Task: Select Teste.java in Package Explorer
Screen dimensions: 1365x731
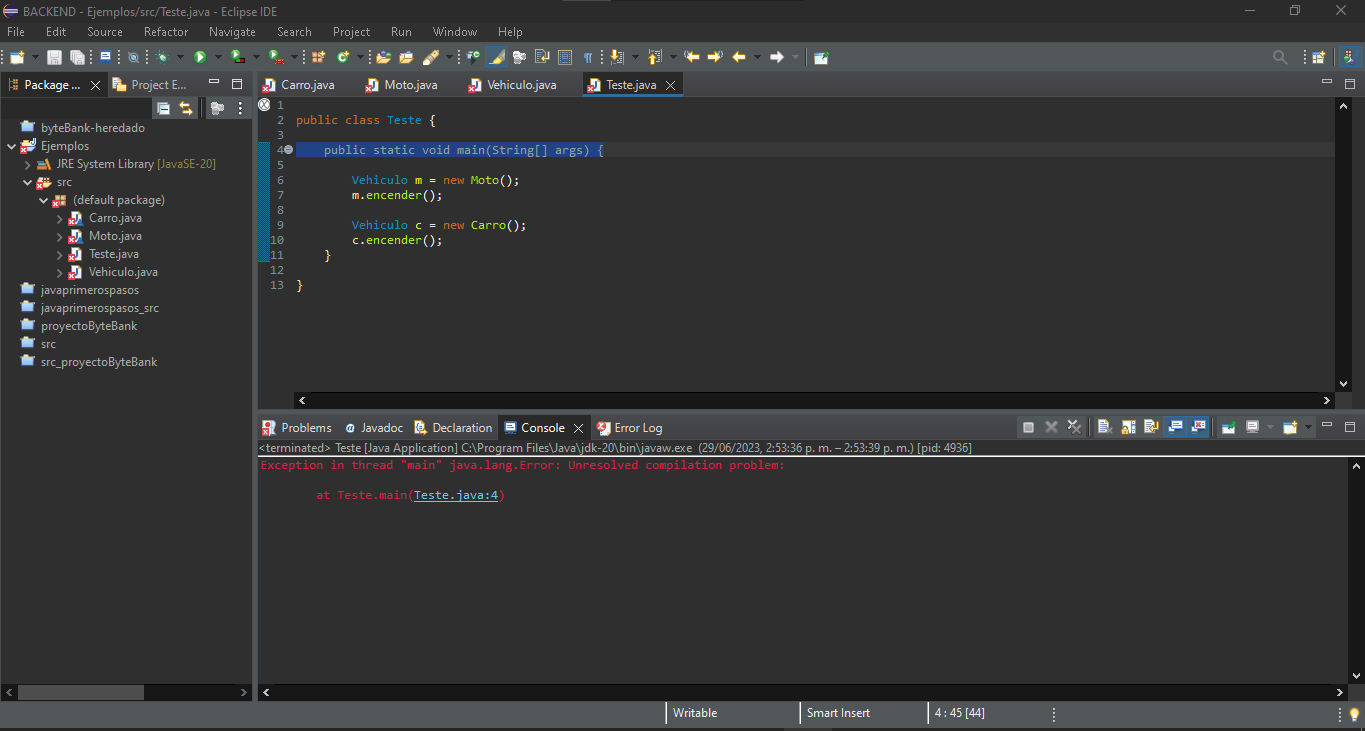Action: (x=113, y=254)
